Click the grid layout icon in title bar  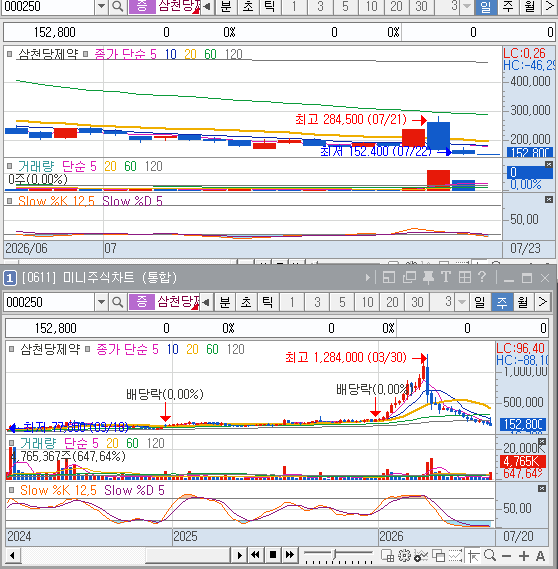point(465,277)
